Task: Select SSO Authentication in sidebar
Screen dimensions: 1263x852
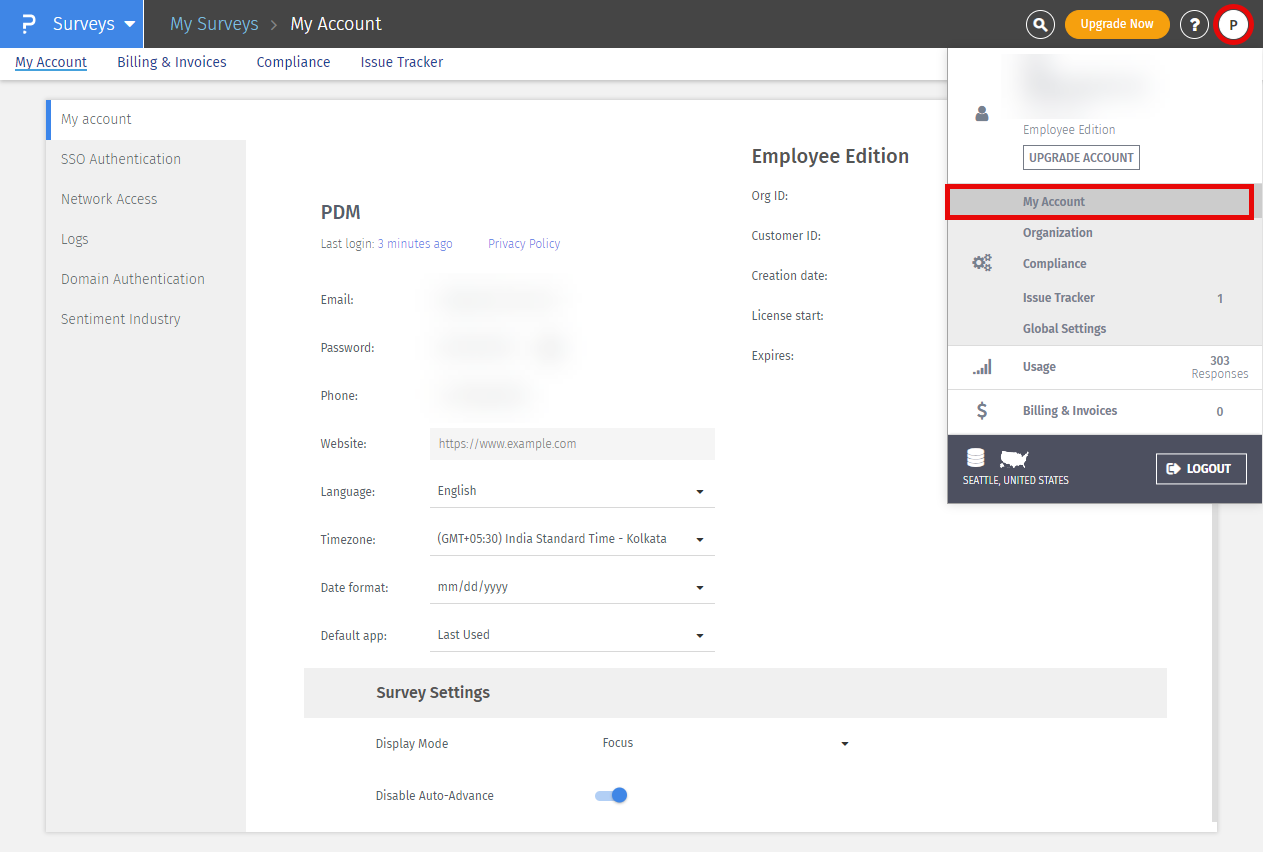Action: tap(121, 159)
